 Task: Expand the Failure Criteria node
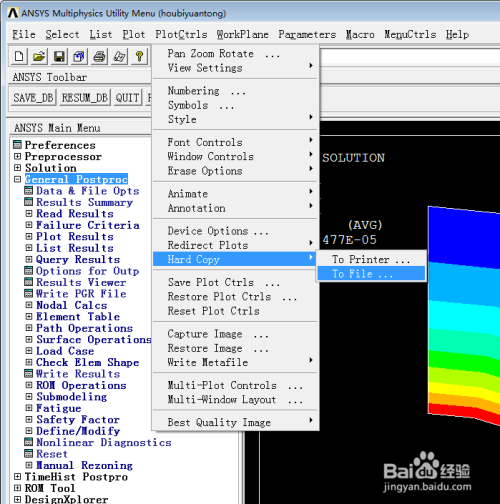[29, 225]
